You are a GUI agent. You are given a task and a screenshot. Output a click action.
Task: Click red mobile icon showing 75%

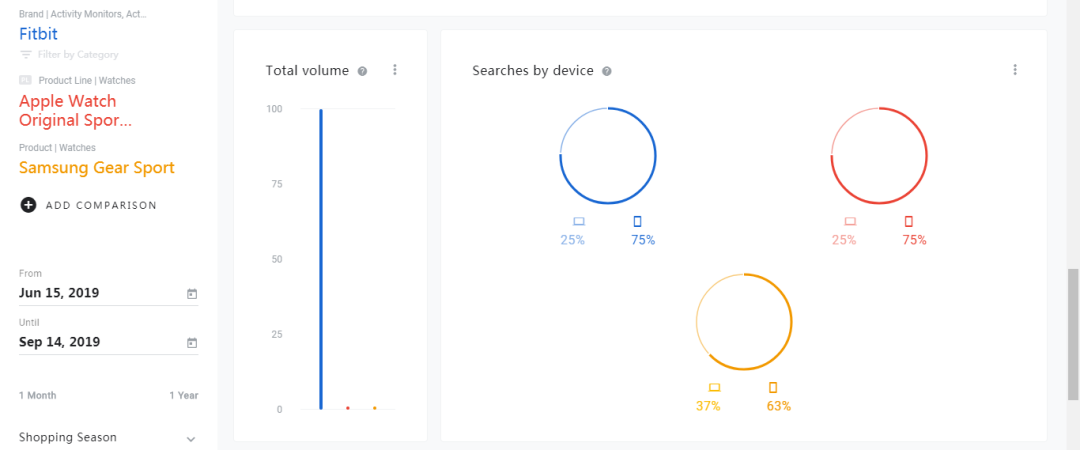coord(908,221)
